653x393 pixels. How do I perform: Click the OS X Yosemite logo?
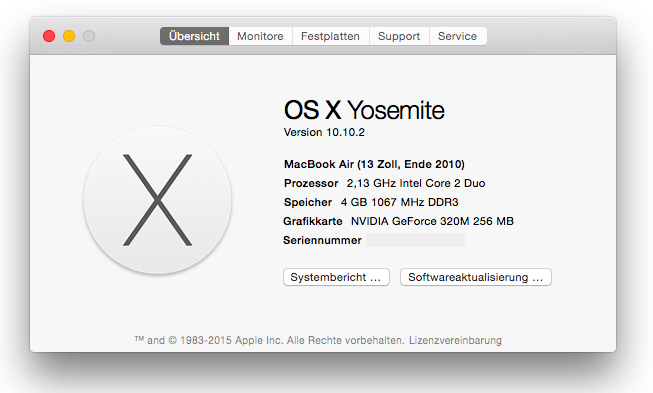(x=157, y=200)
